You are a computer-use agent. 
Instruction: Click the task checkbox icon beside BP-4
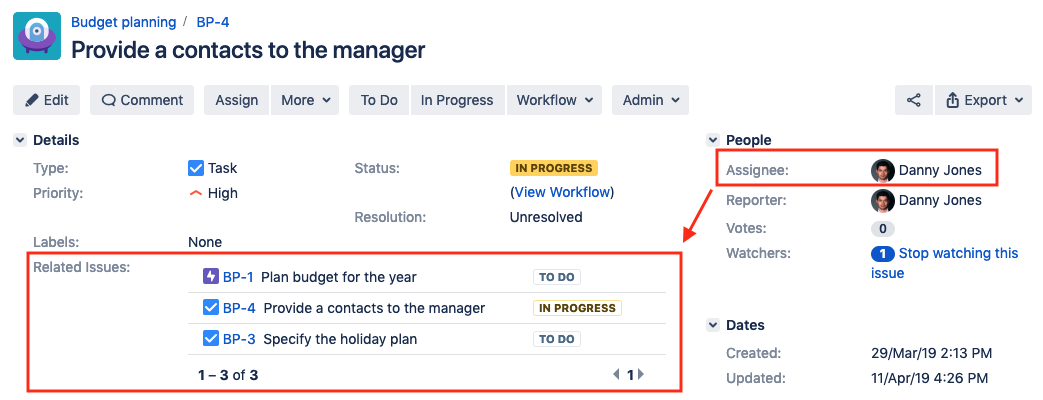(211, 308)
